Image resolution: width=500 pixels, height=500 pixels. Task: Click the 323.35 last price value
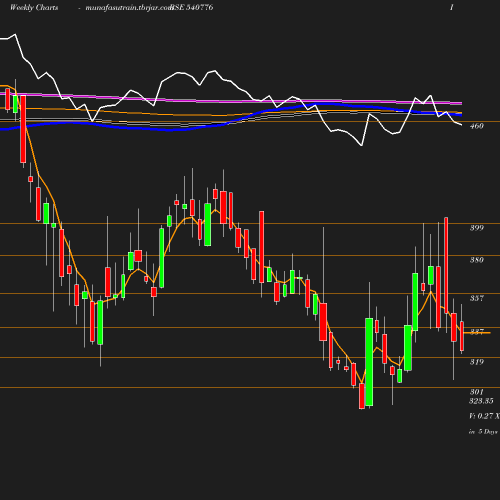coord(481,401)
